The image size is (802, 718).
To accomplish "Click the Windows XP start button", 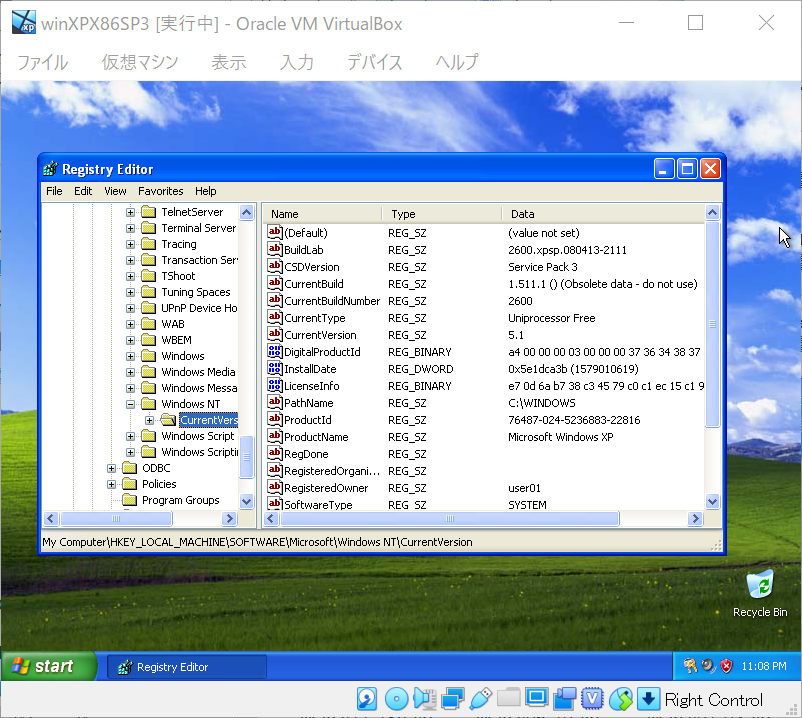I will point(49,666).
